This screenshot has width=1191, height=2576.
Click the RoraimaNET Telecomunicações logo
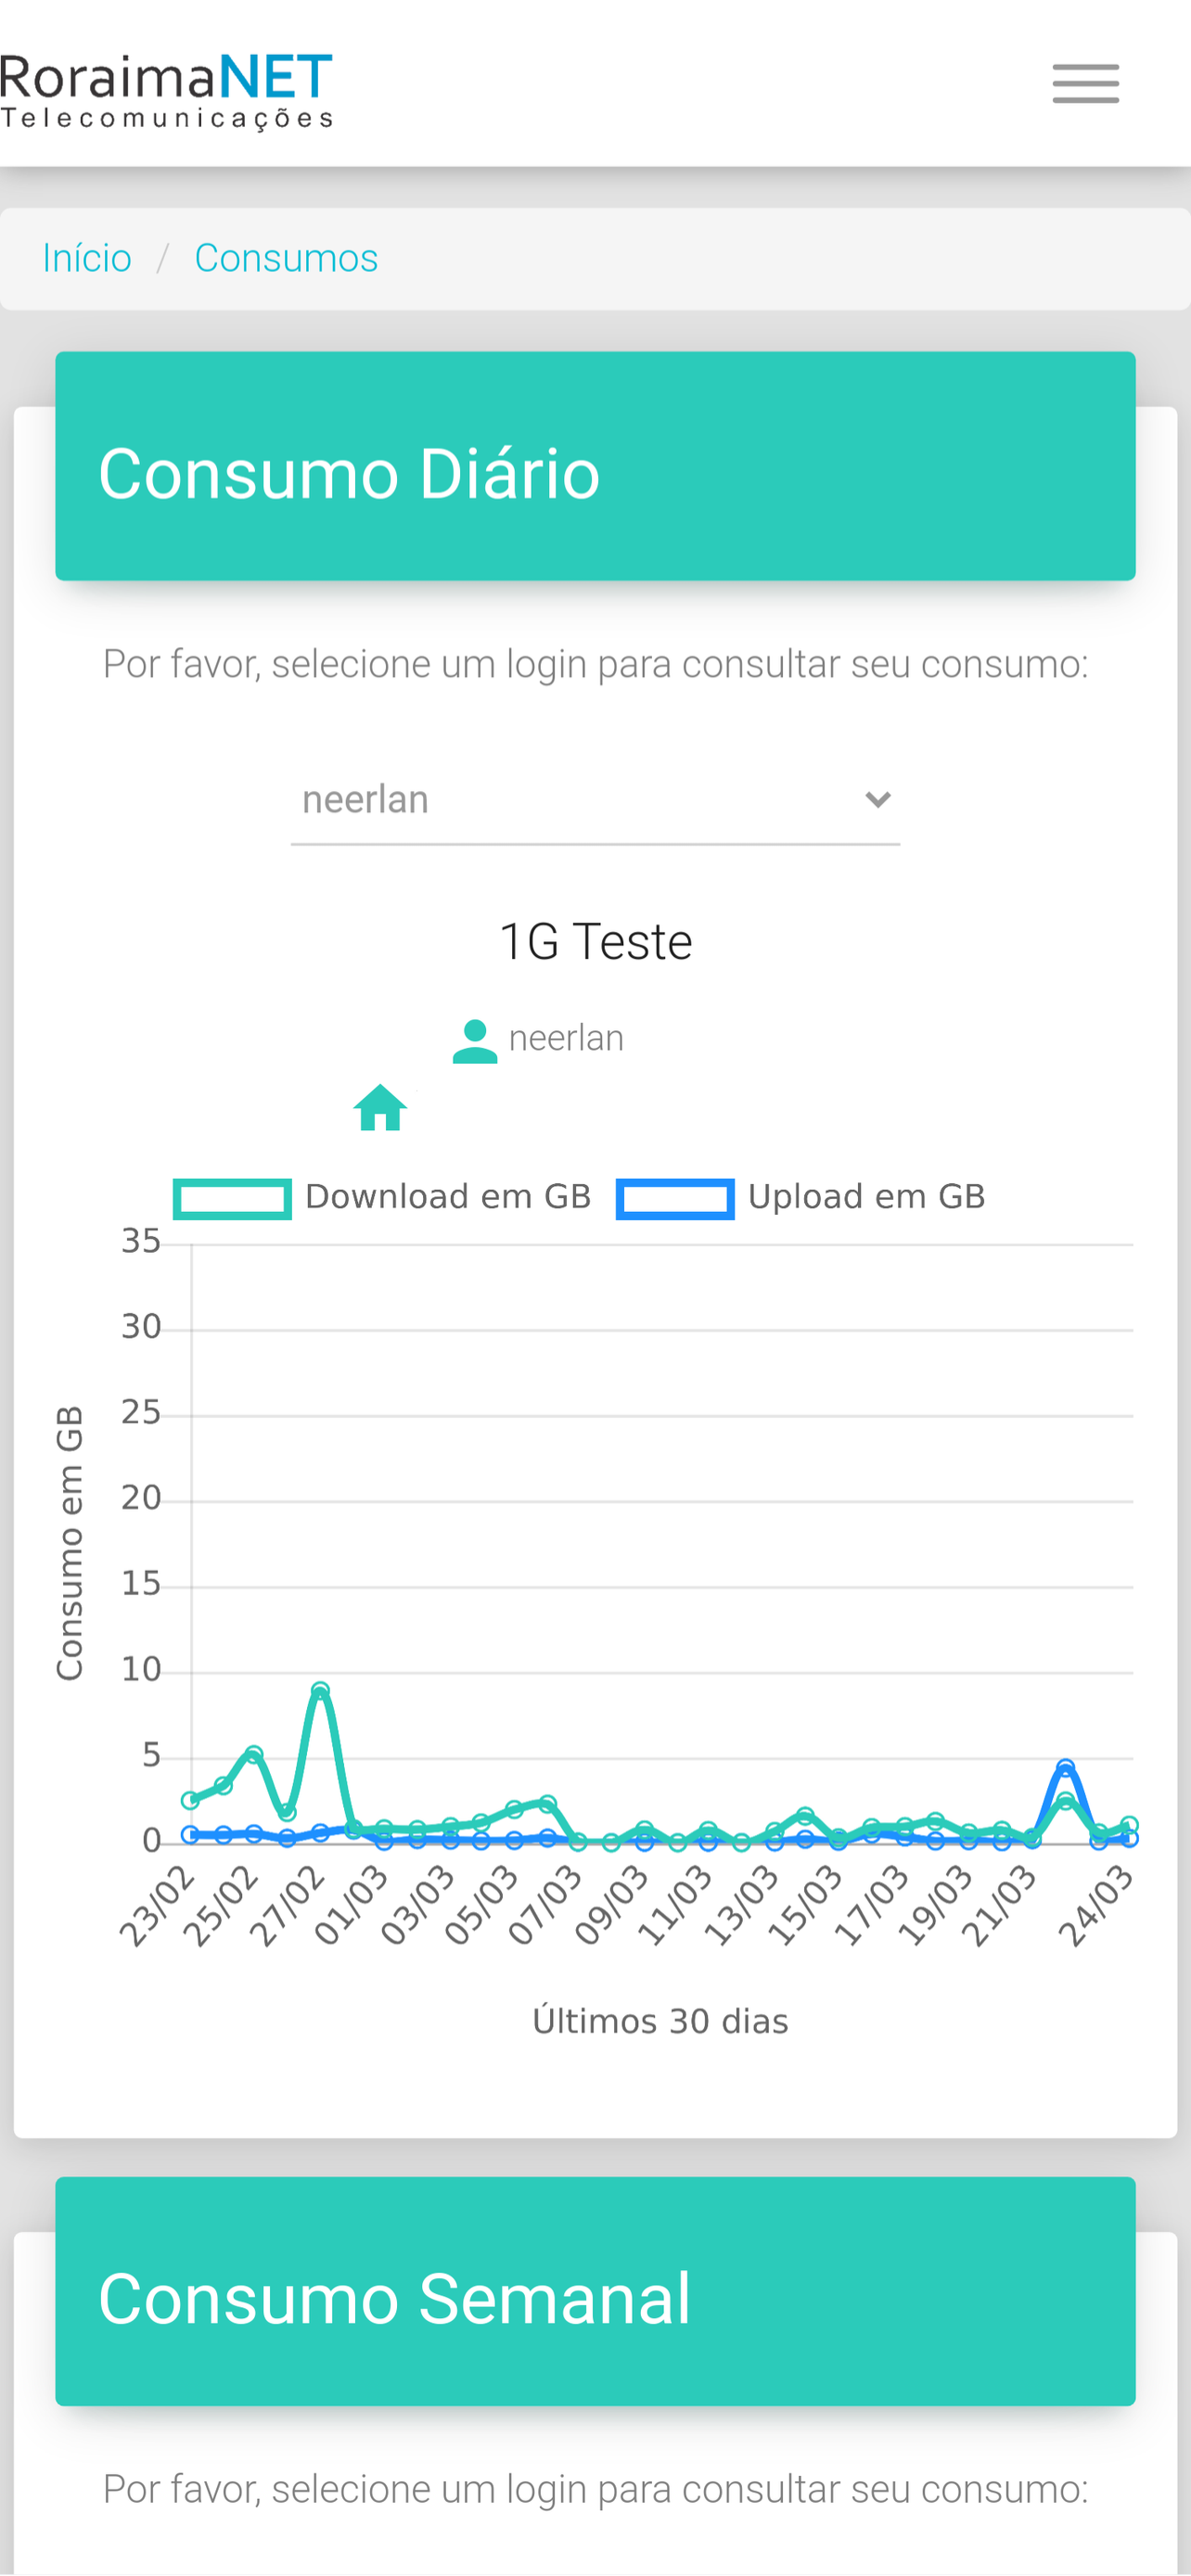click(166, 90)
